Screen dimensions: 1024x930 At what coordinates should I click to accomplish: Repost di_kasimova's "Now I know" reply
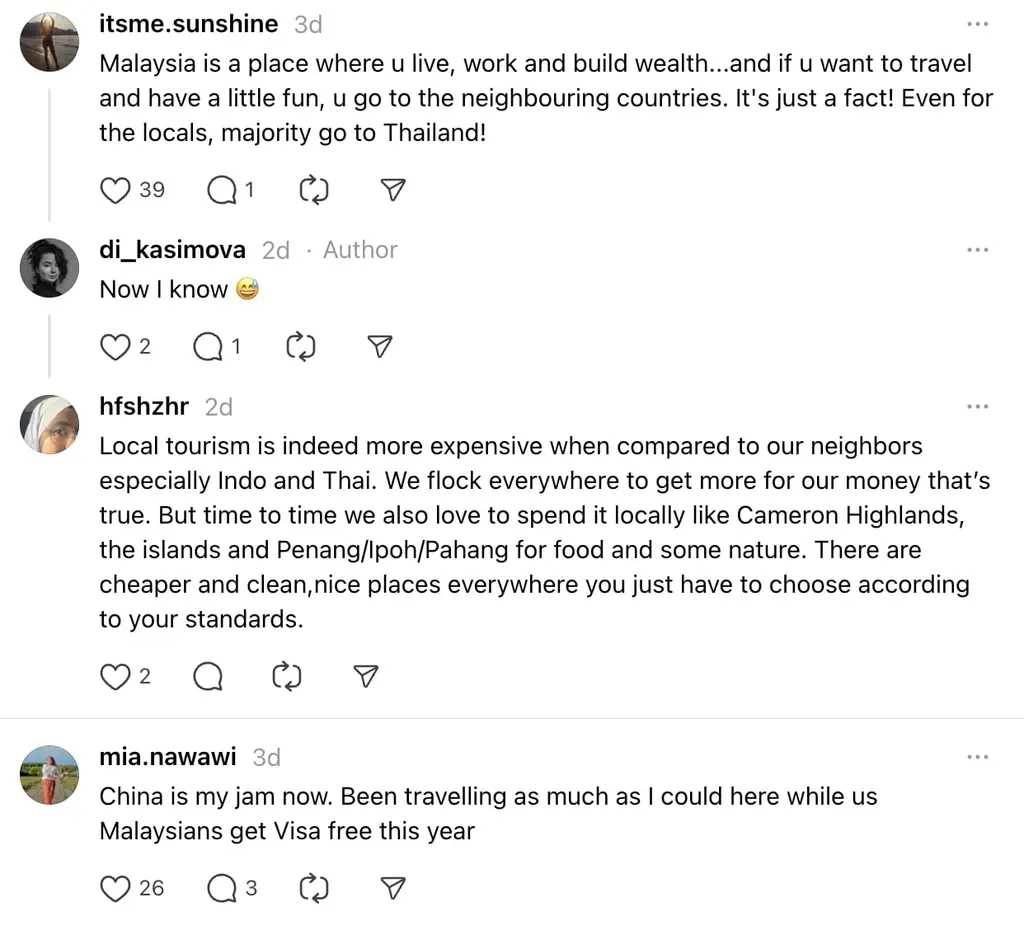(x=300, y=347)
